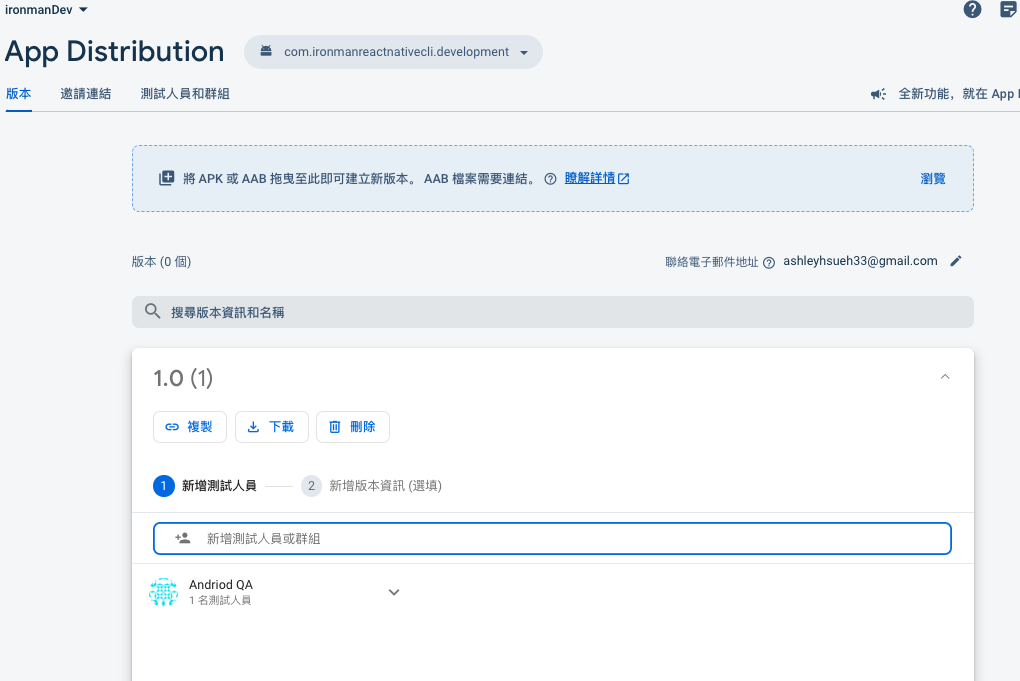Click the upload file icon in drop zone

coord(167,178)
